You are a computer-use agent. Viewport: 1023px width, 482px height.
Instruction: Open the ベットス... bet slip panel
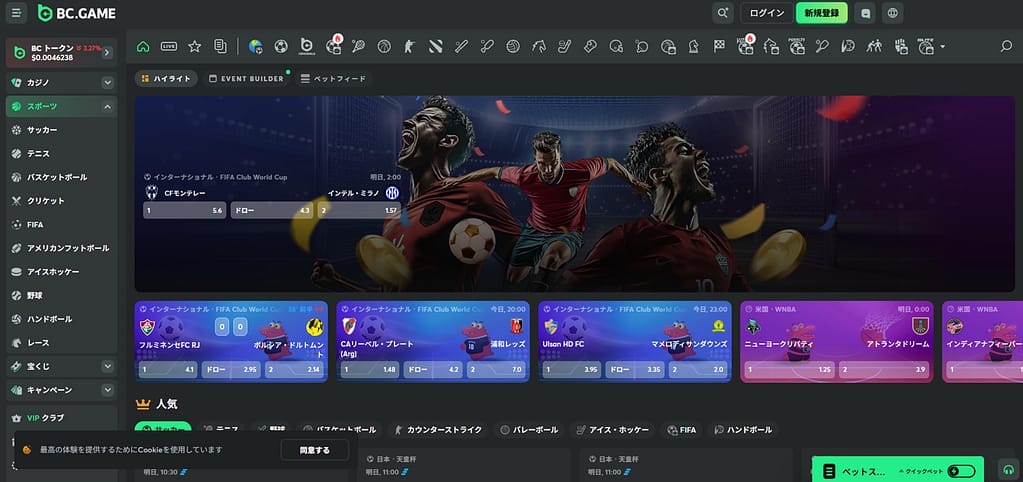[x=898, y=470]
